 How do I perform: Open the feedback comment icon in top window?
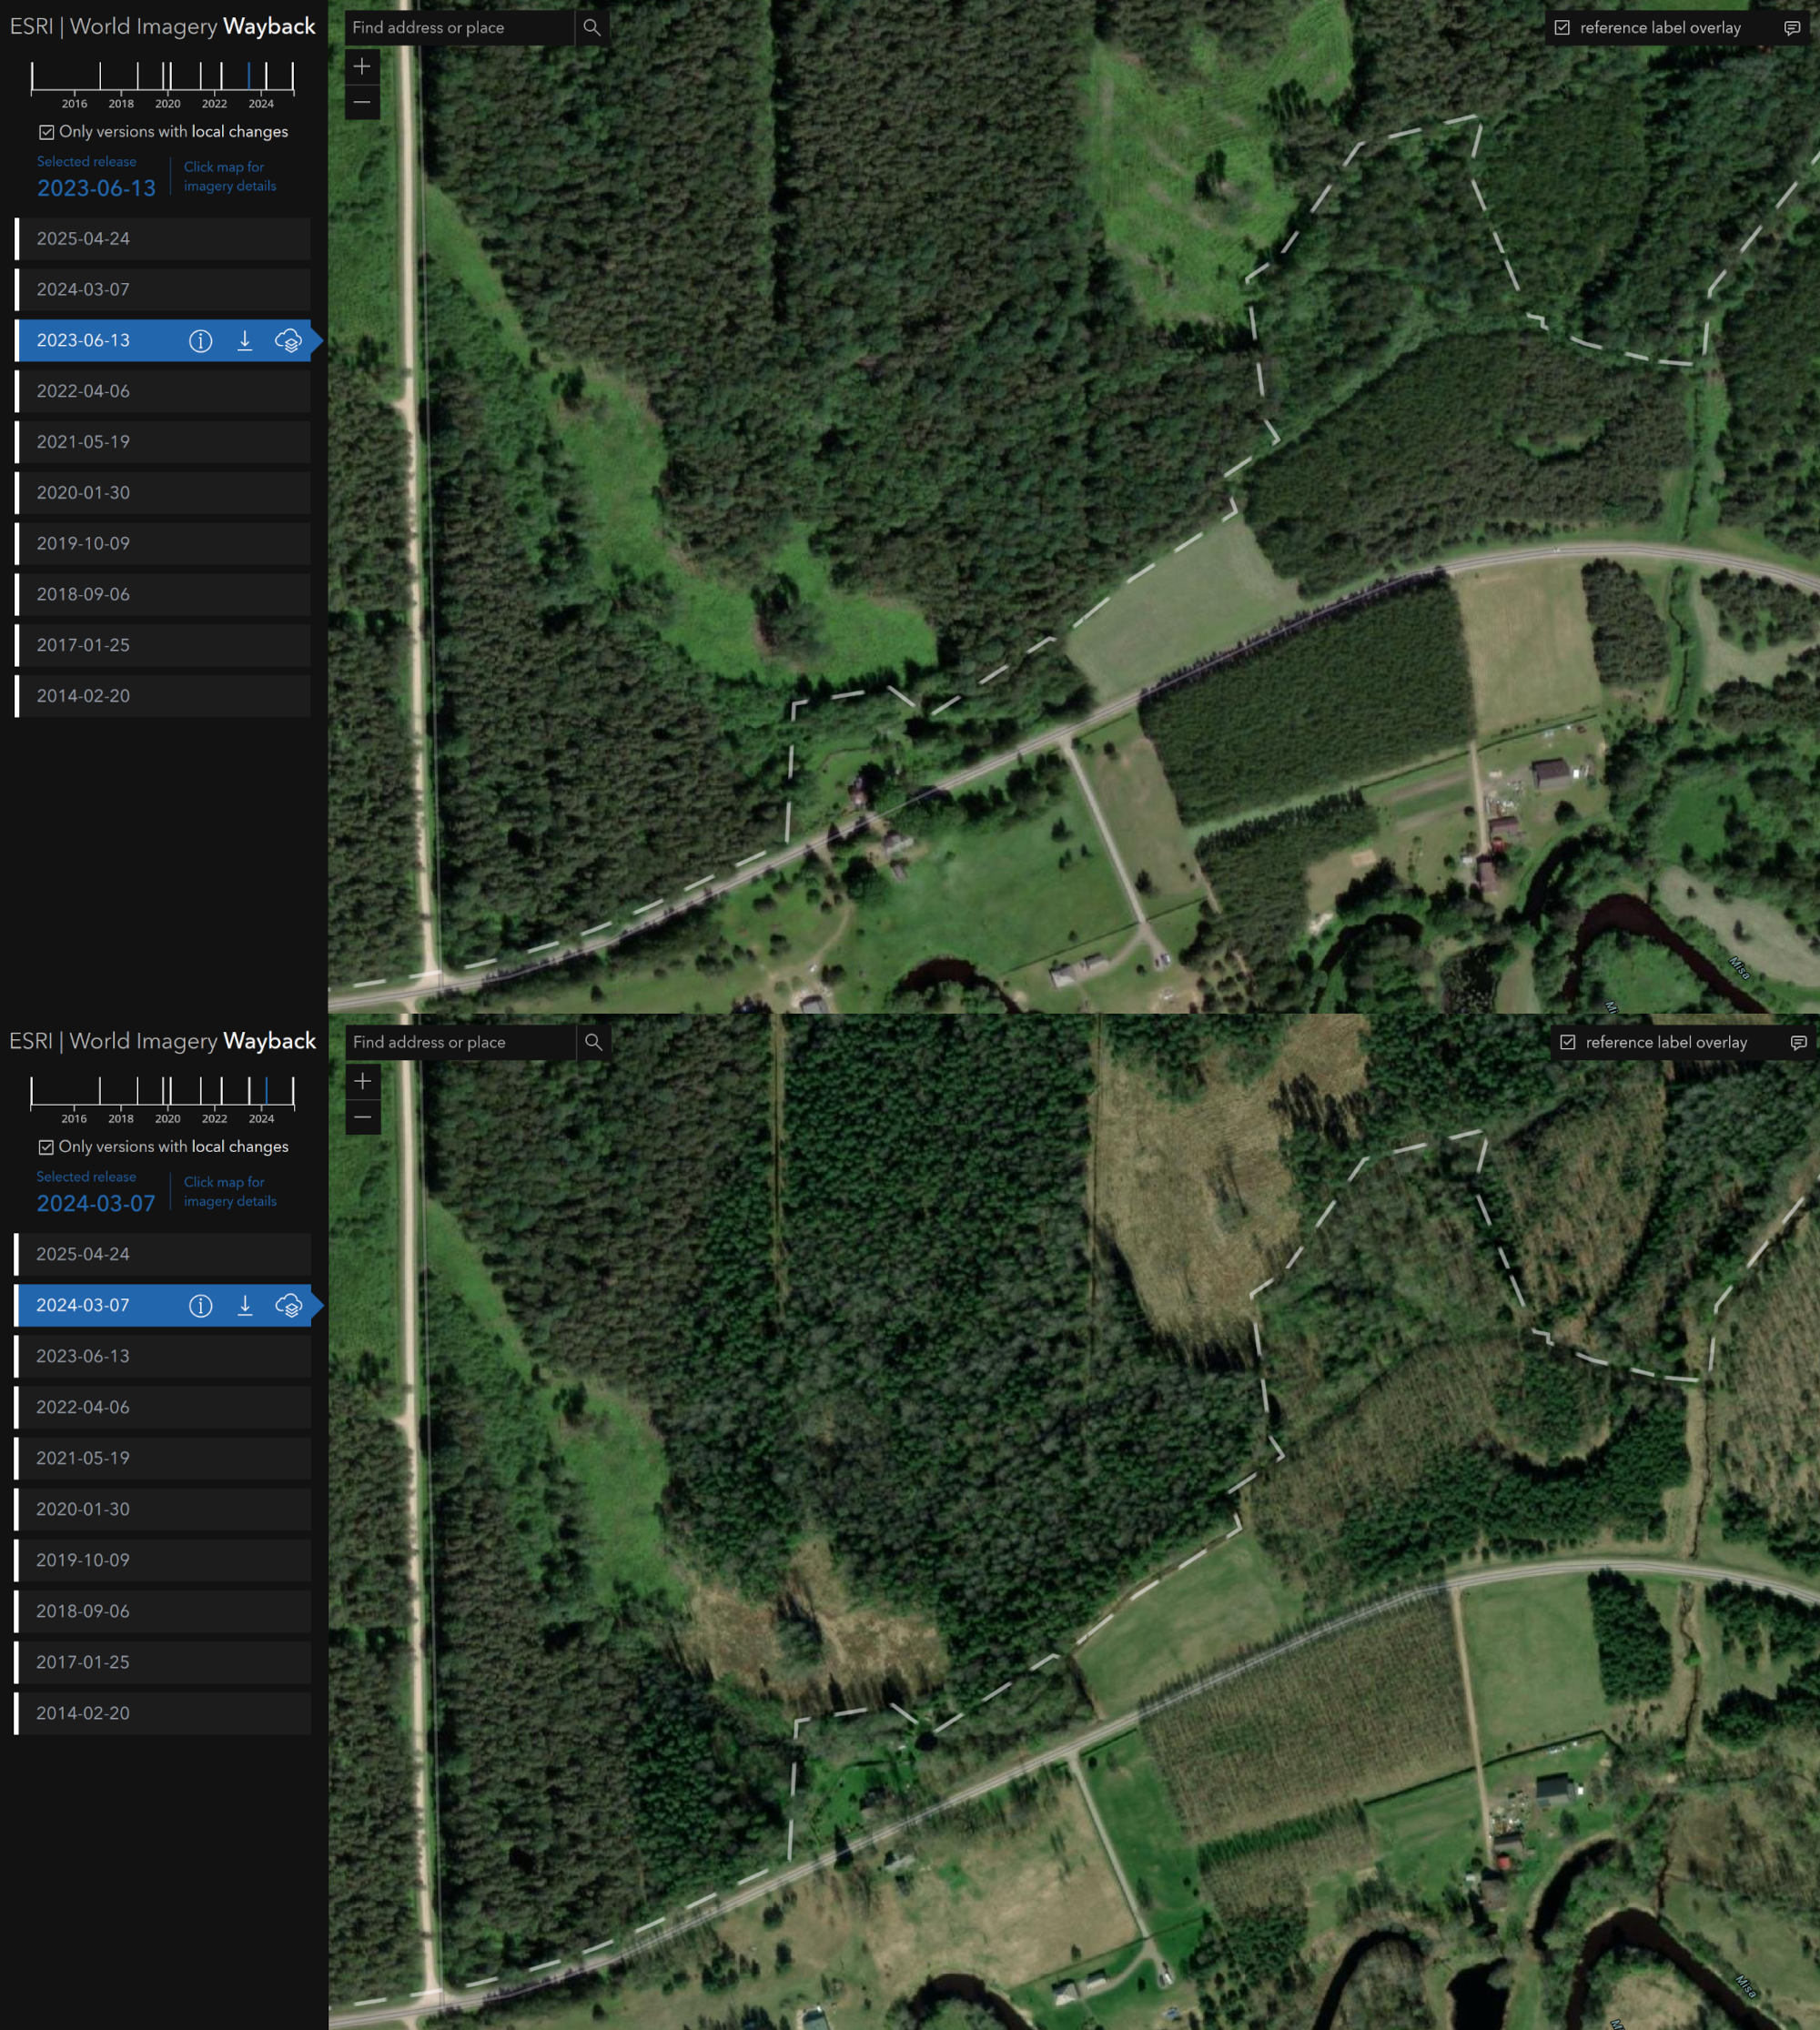[x=1792, y=28]
